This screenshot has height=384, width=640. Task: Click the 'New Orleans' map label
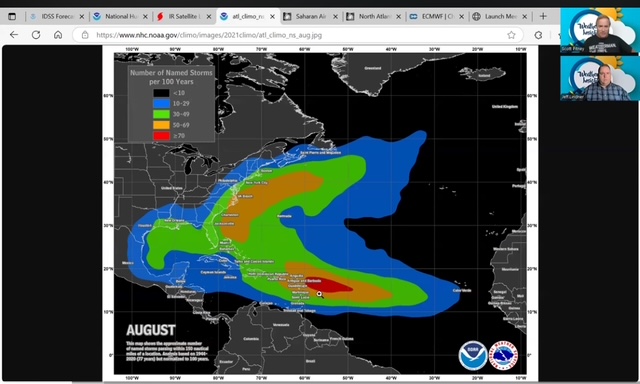[x=174, y=220]
